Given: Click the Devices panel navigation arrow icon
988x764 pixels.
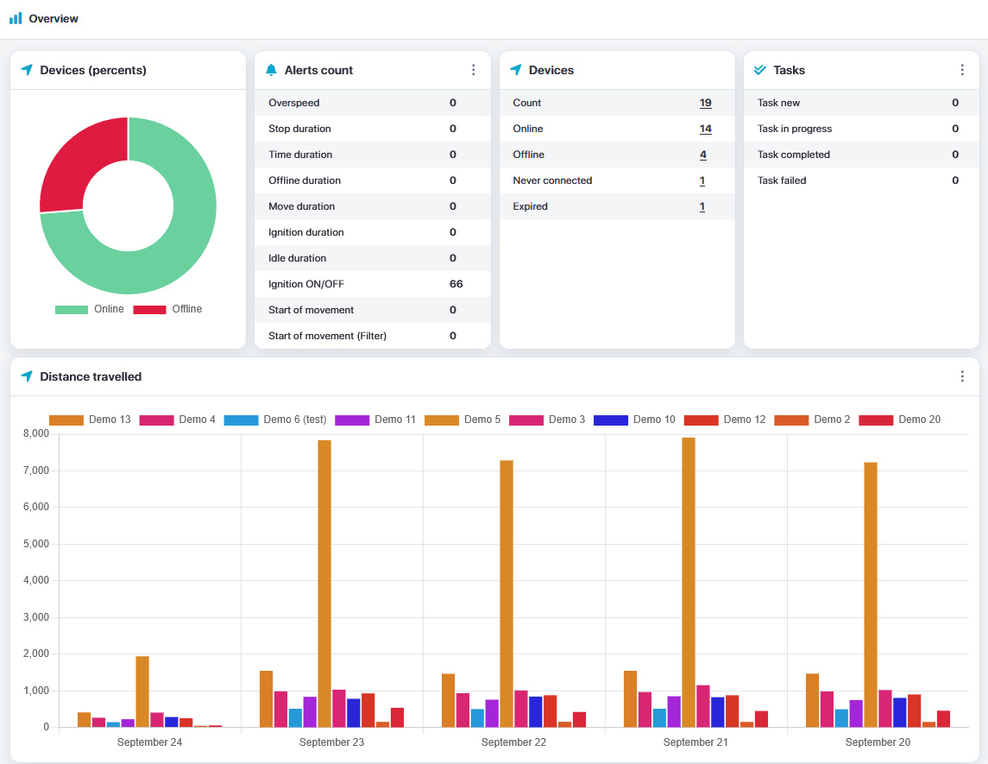Looking at the screenshot, I should coord(516,70).
